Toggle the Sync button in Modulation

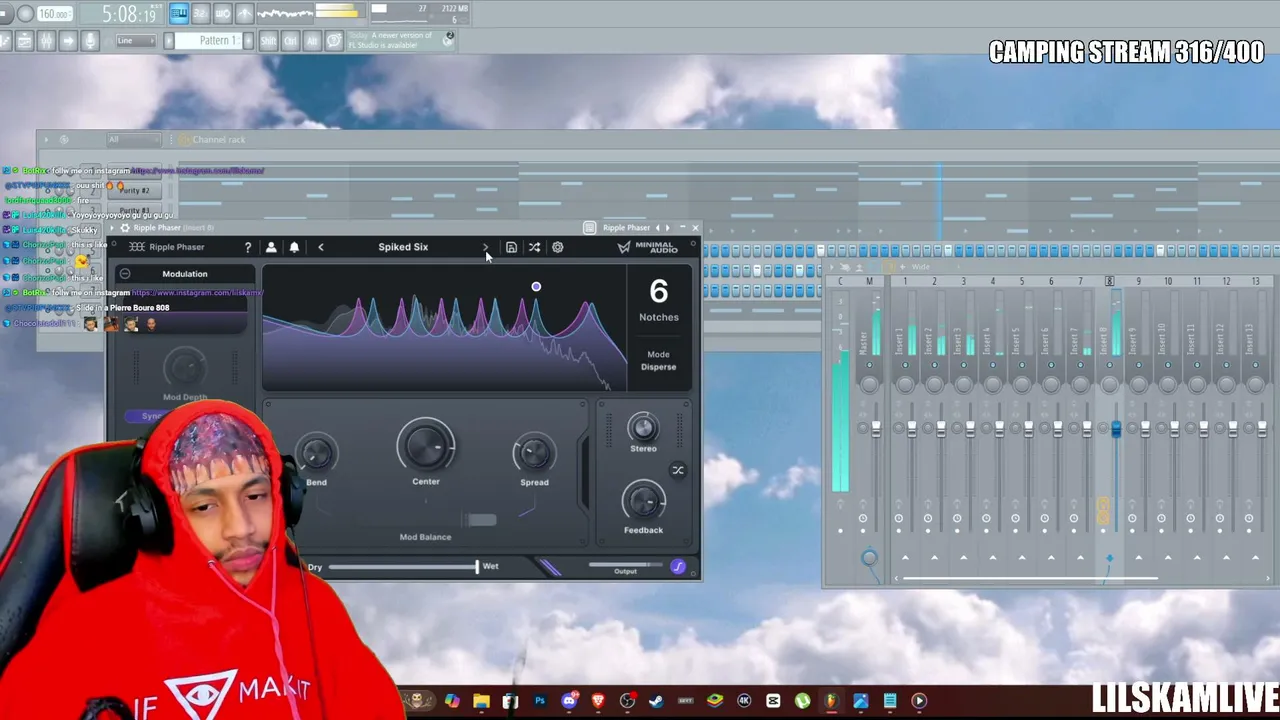point(150,416)
